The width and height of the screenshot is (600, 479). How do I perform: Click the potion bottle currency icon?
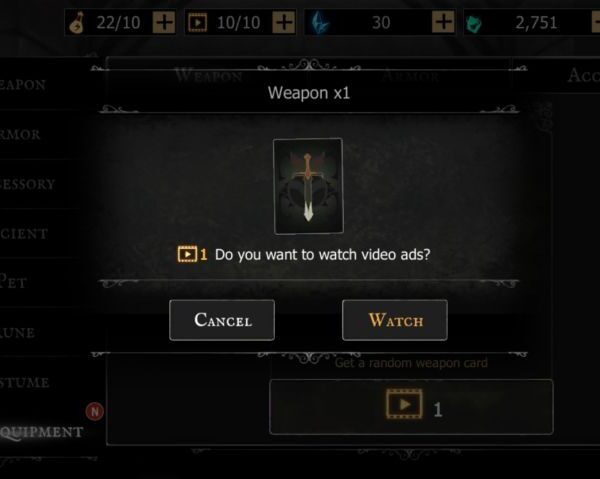tap(77, 23)
